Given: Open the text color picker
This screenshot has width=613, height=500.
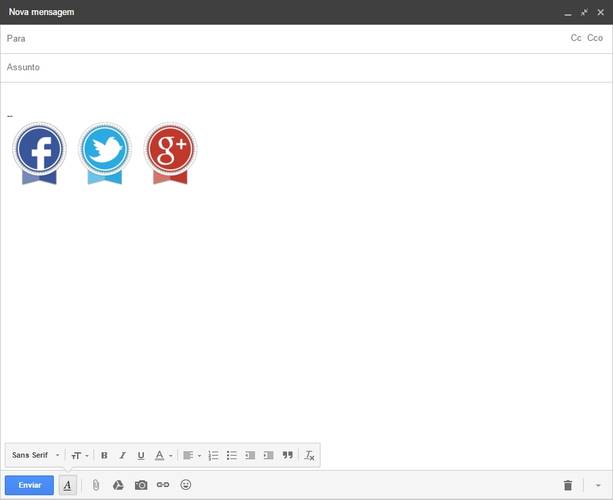Looking at the screenshot, I should pos(163,455).
